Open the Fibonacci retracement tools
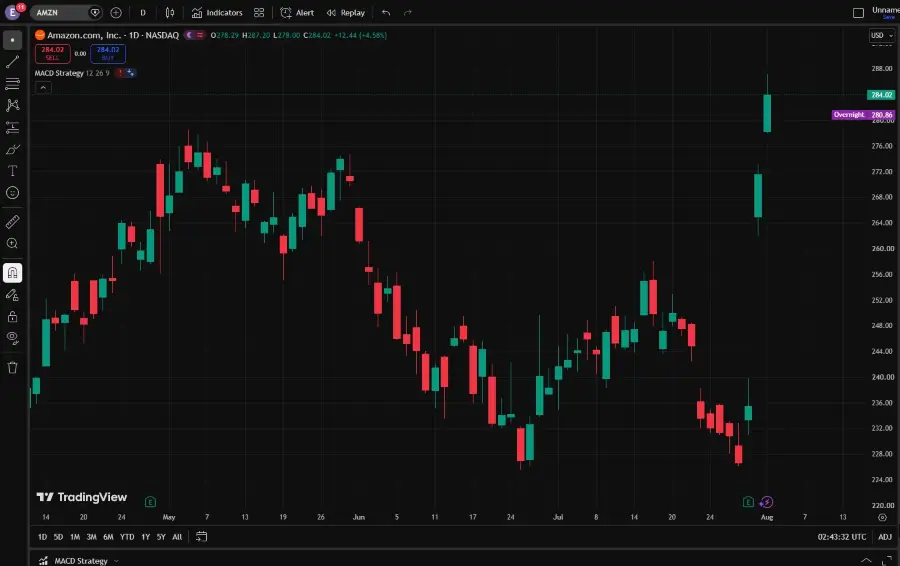The width and height of the screenshot is (900, 566). tap(13, 84)
